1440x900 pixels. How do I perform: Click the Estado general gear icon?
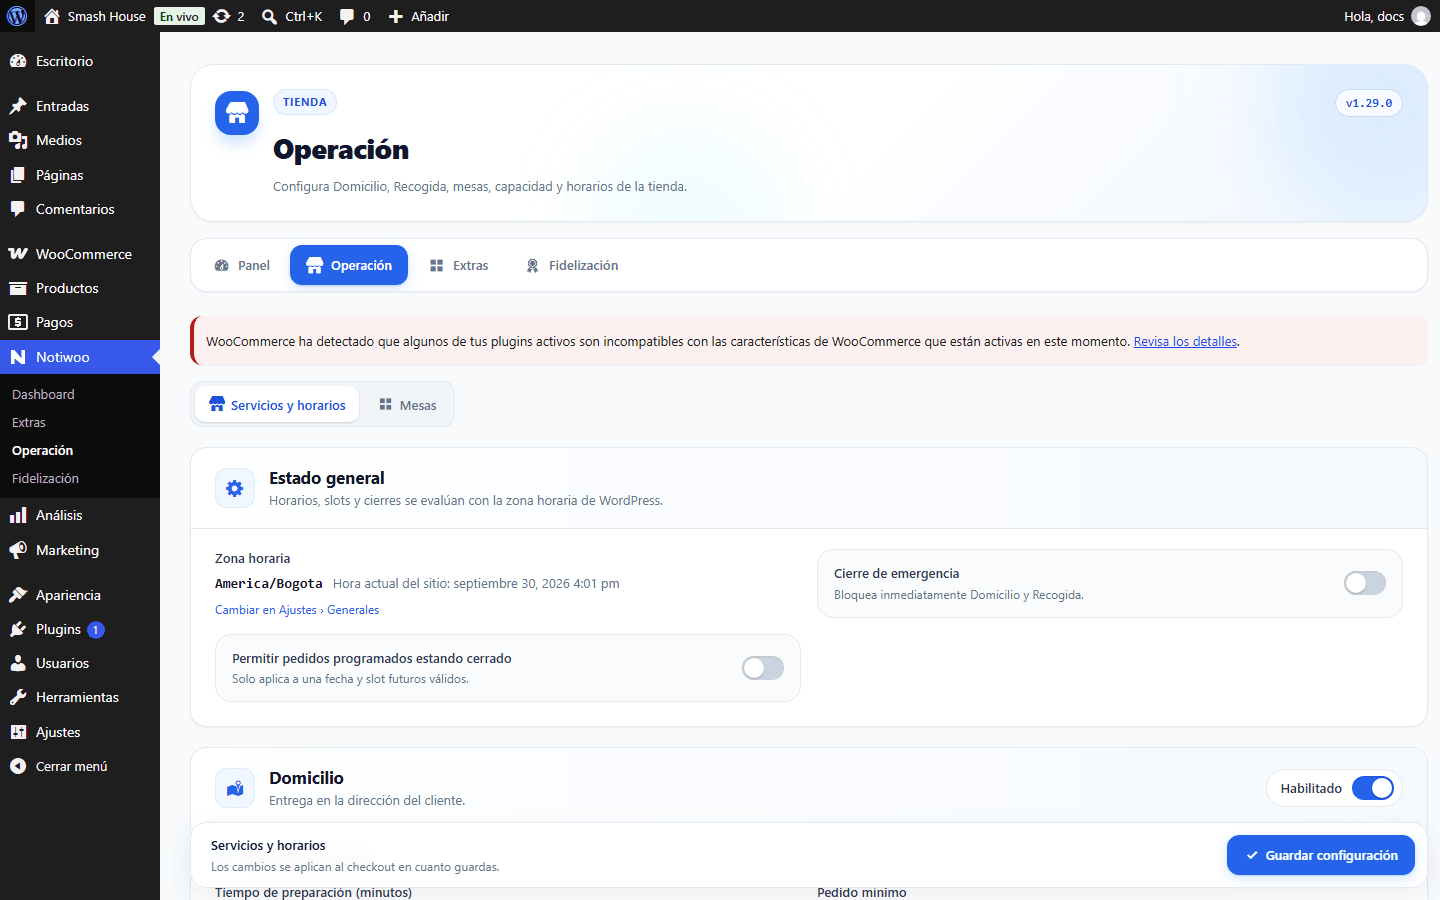click(235, 488)
